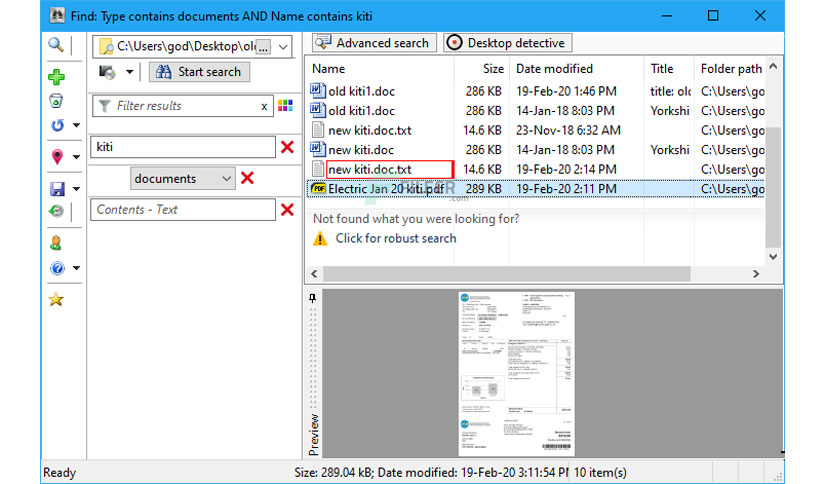Click the recycle bin icon in sidebar
This screenshot has height=484, width=836.
56,101
